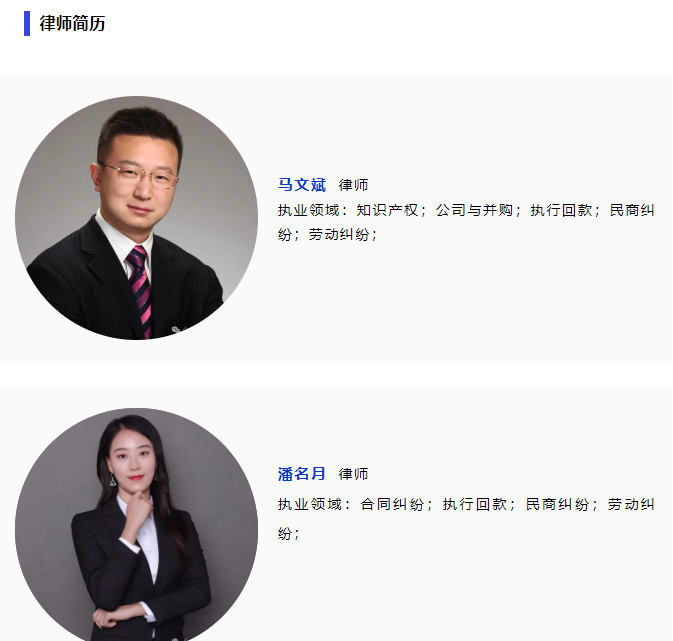Click the earring in 潘名月's portrait

(x=112, y=480)
